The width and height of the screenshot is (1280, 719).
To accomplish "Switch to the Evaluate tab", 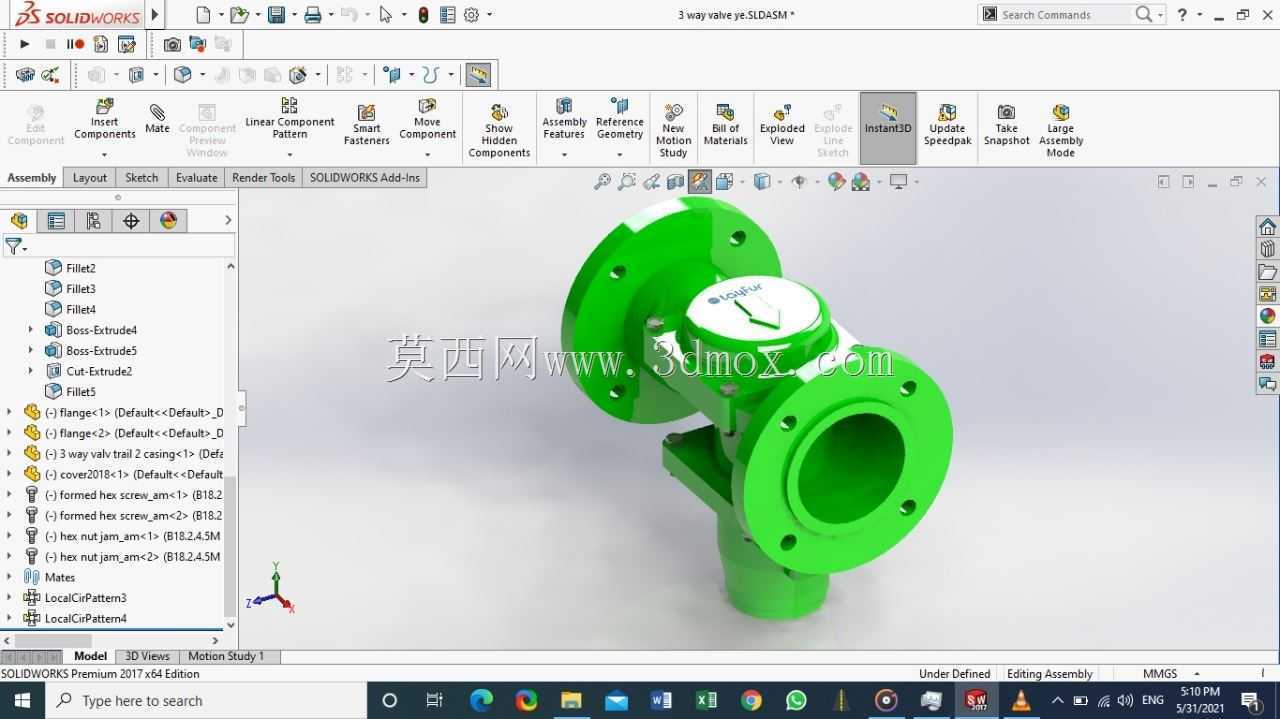I will (196, 178).
